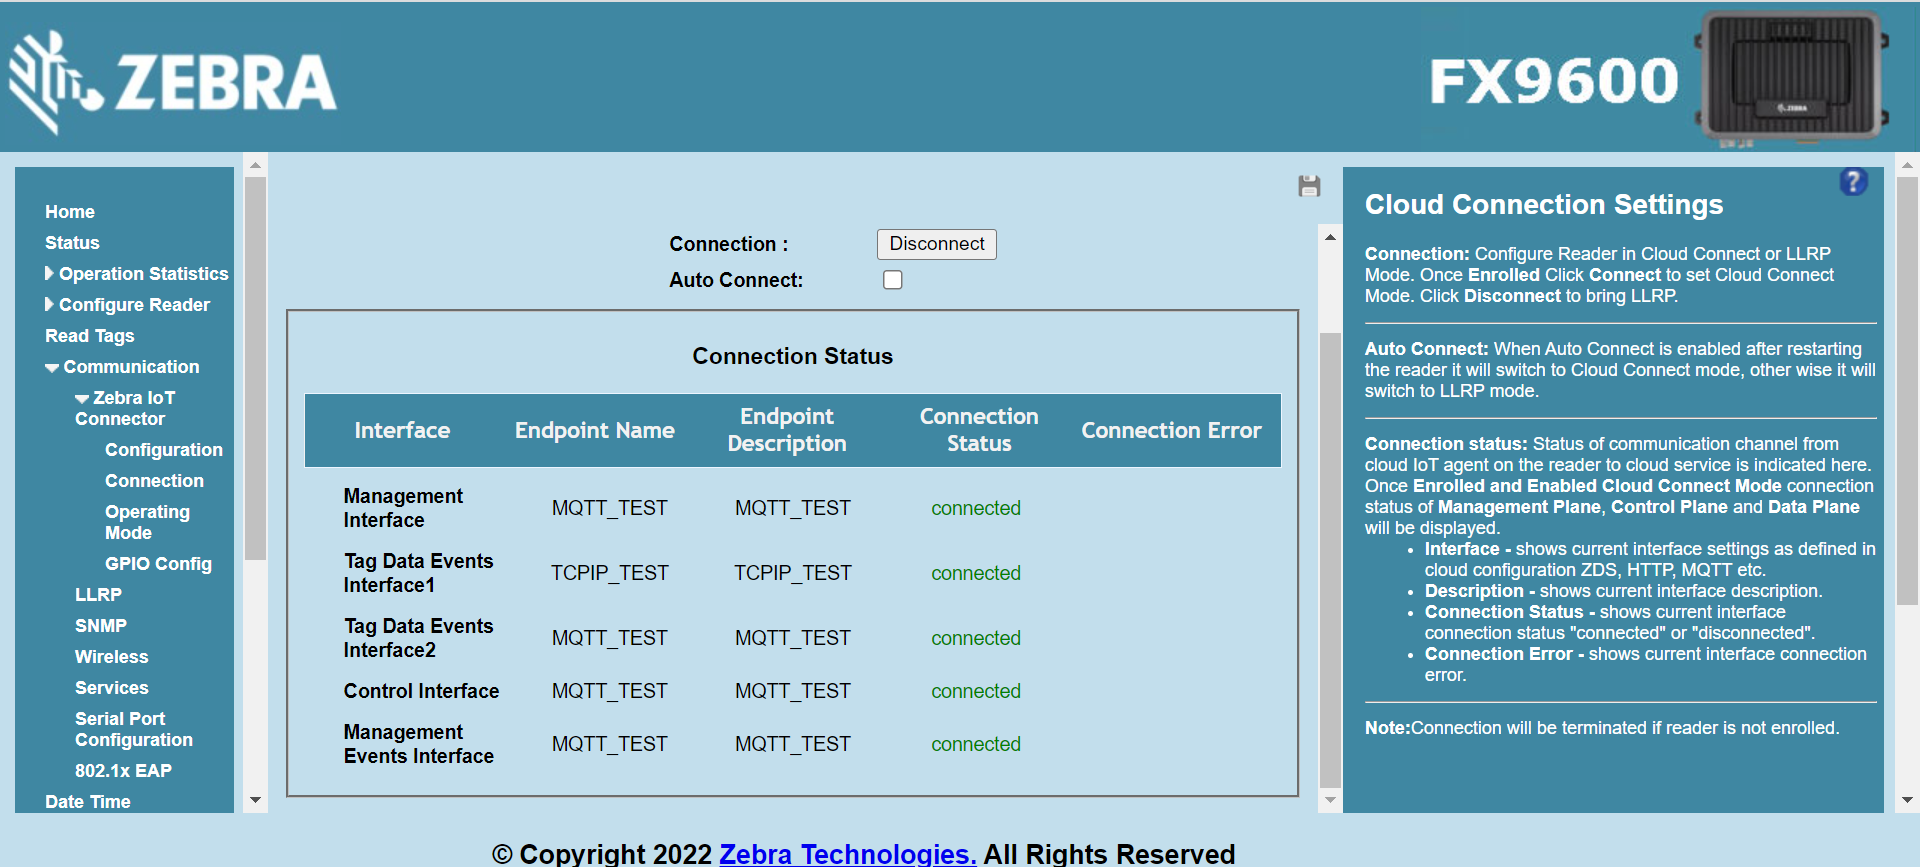1920x867 pixels.
Task: Click the save configuration floppy disk icon
Action: coord(1309,186)
